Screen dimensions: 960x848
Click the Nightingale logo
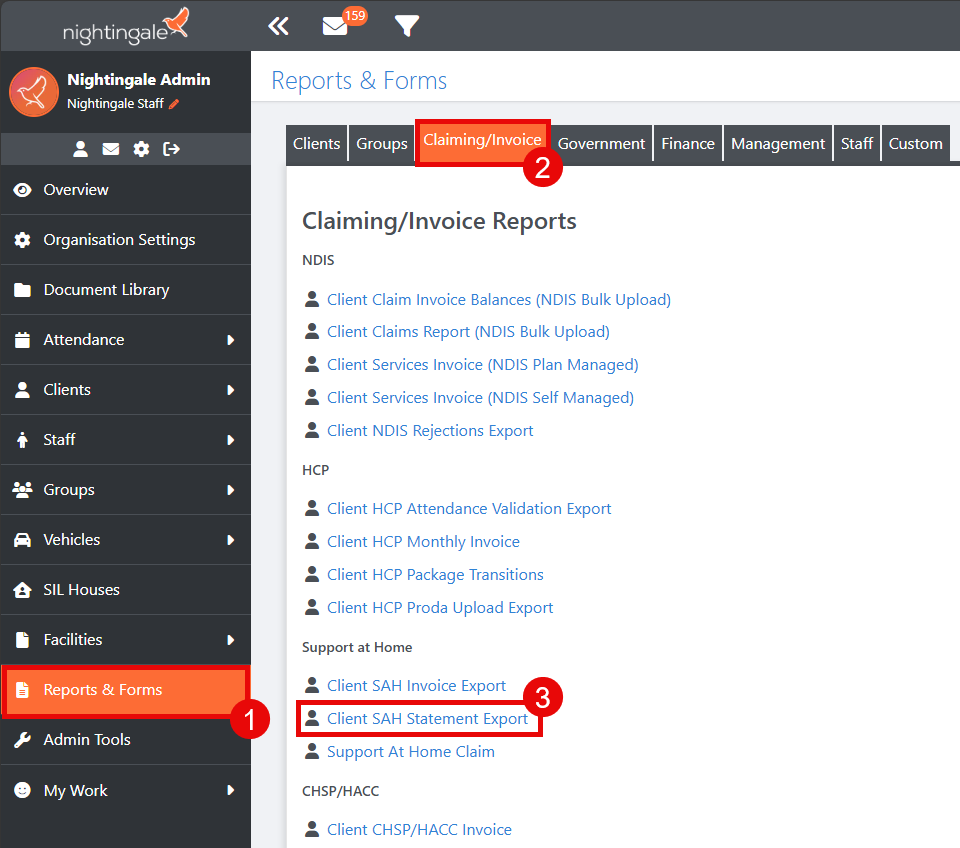[126, 27]
